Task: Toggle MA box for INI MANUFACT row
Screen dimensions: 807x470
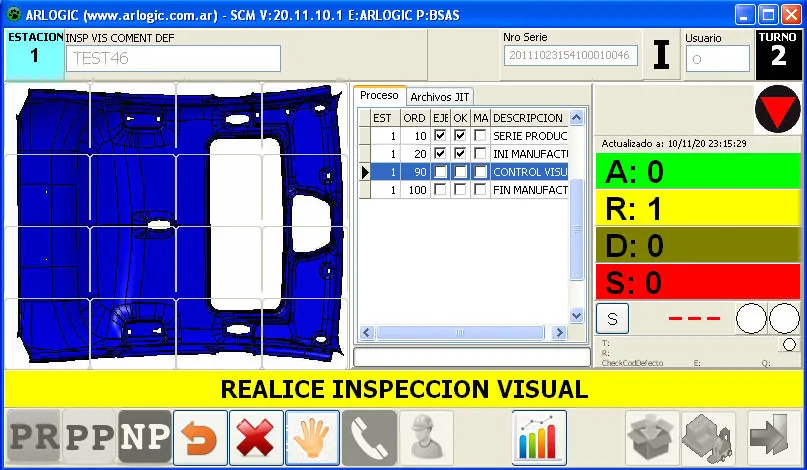Action: [x=480, y=153]
